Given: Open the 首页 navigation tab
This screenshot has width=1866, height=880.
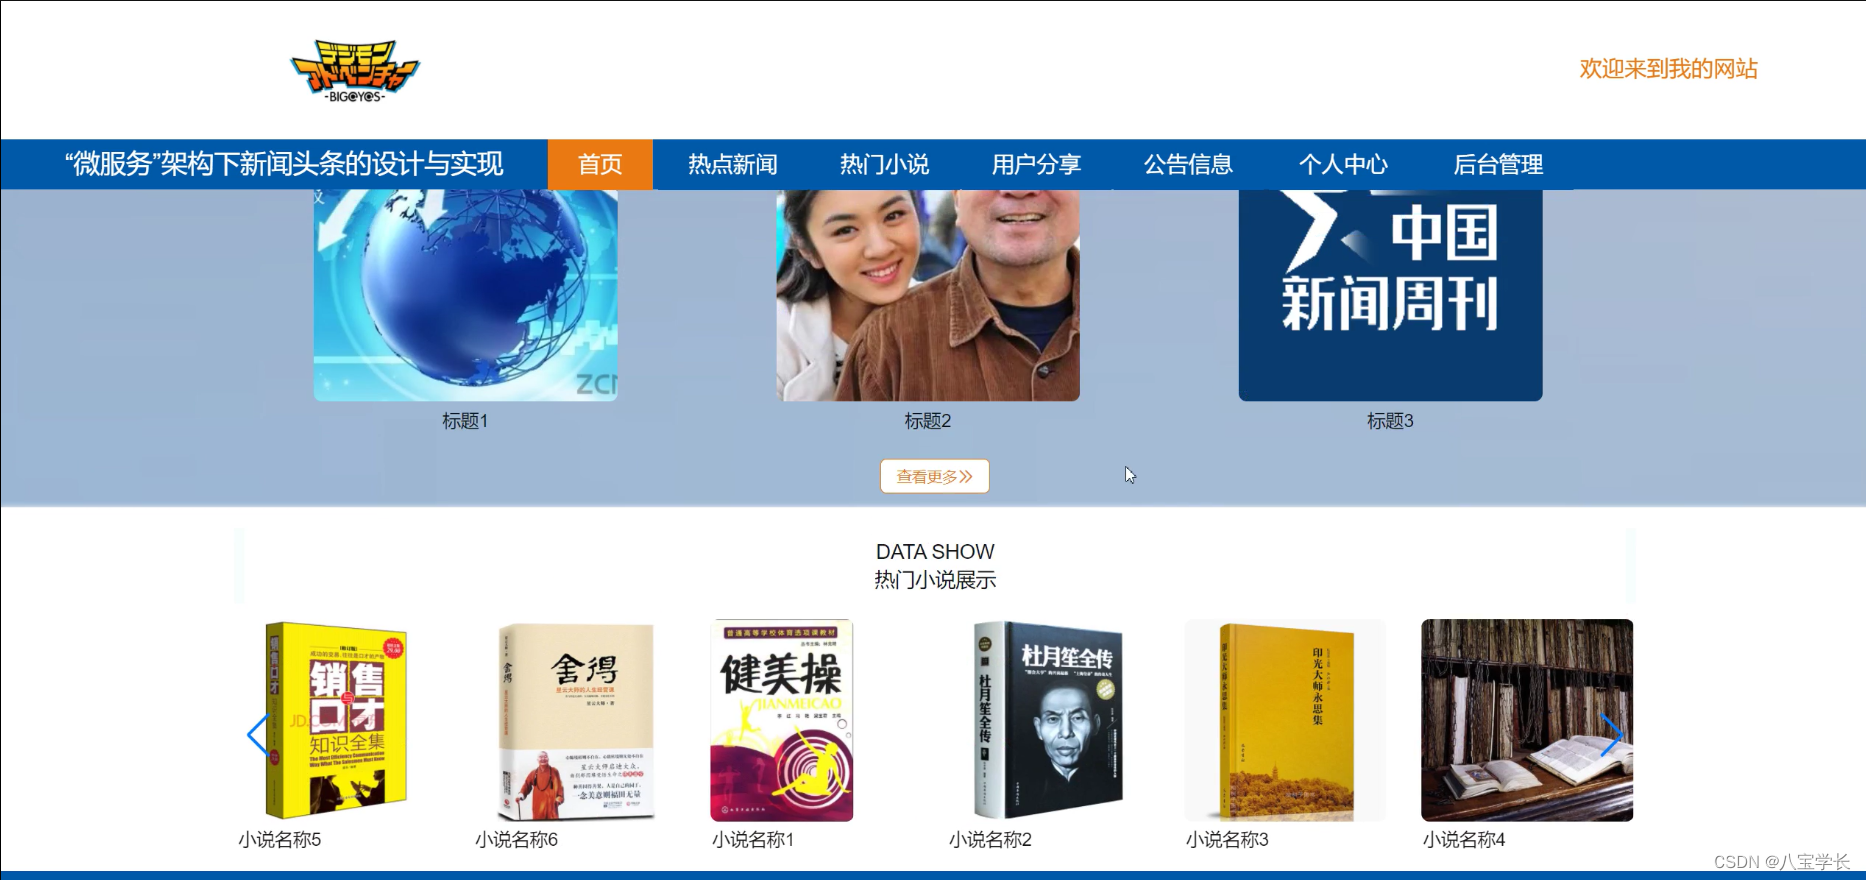Looking at the screenshot, I should click(600, 164).
